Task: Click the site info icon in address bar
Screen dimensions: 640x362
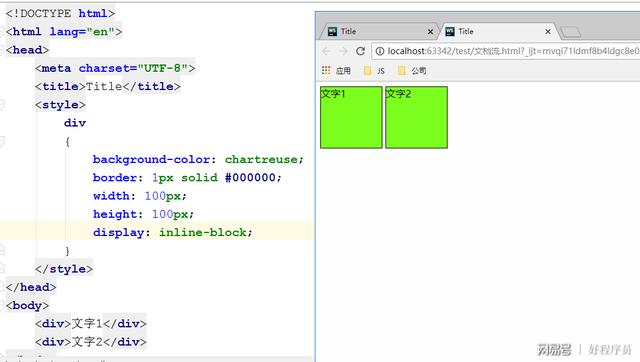Action: [380, 51]
